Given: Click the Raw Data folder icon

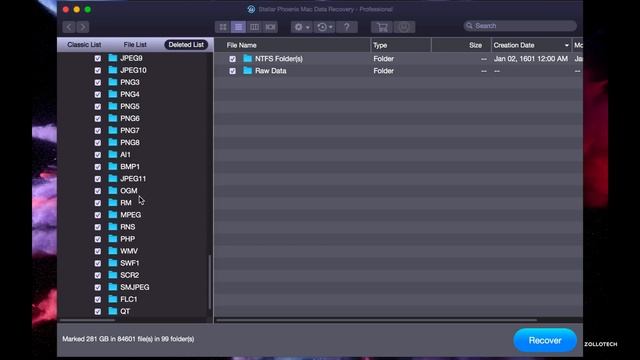Looking at the screenshot, I should point(247,71).
